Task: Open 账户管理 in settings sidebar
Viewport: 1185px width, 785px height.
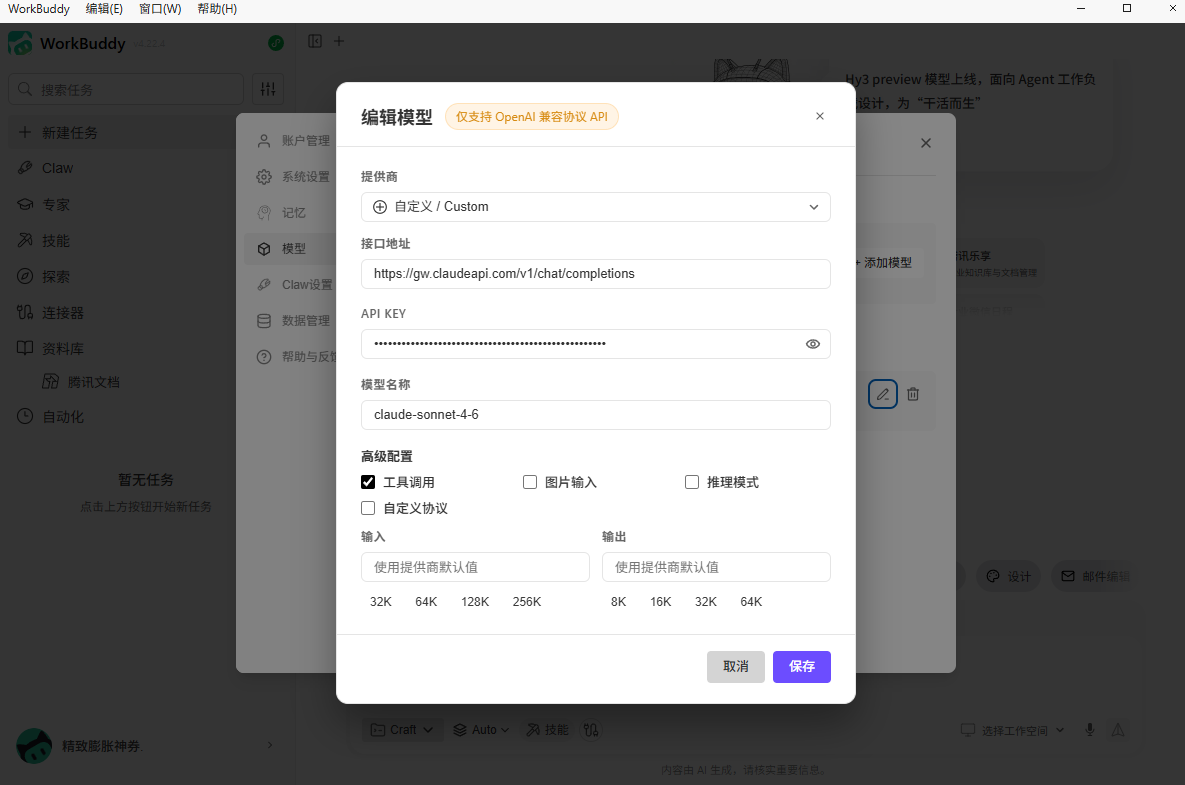Action: click(x=293, y=141)
